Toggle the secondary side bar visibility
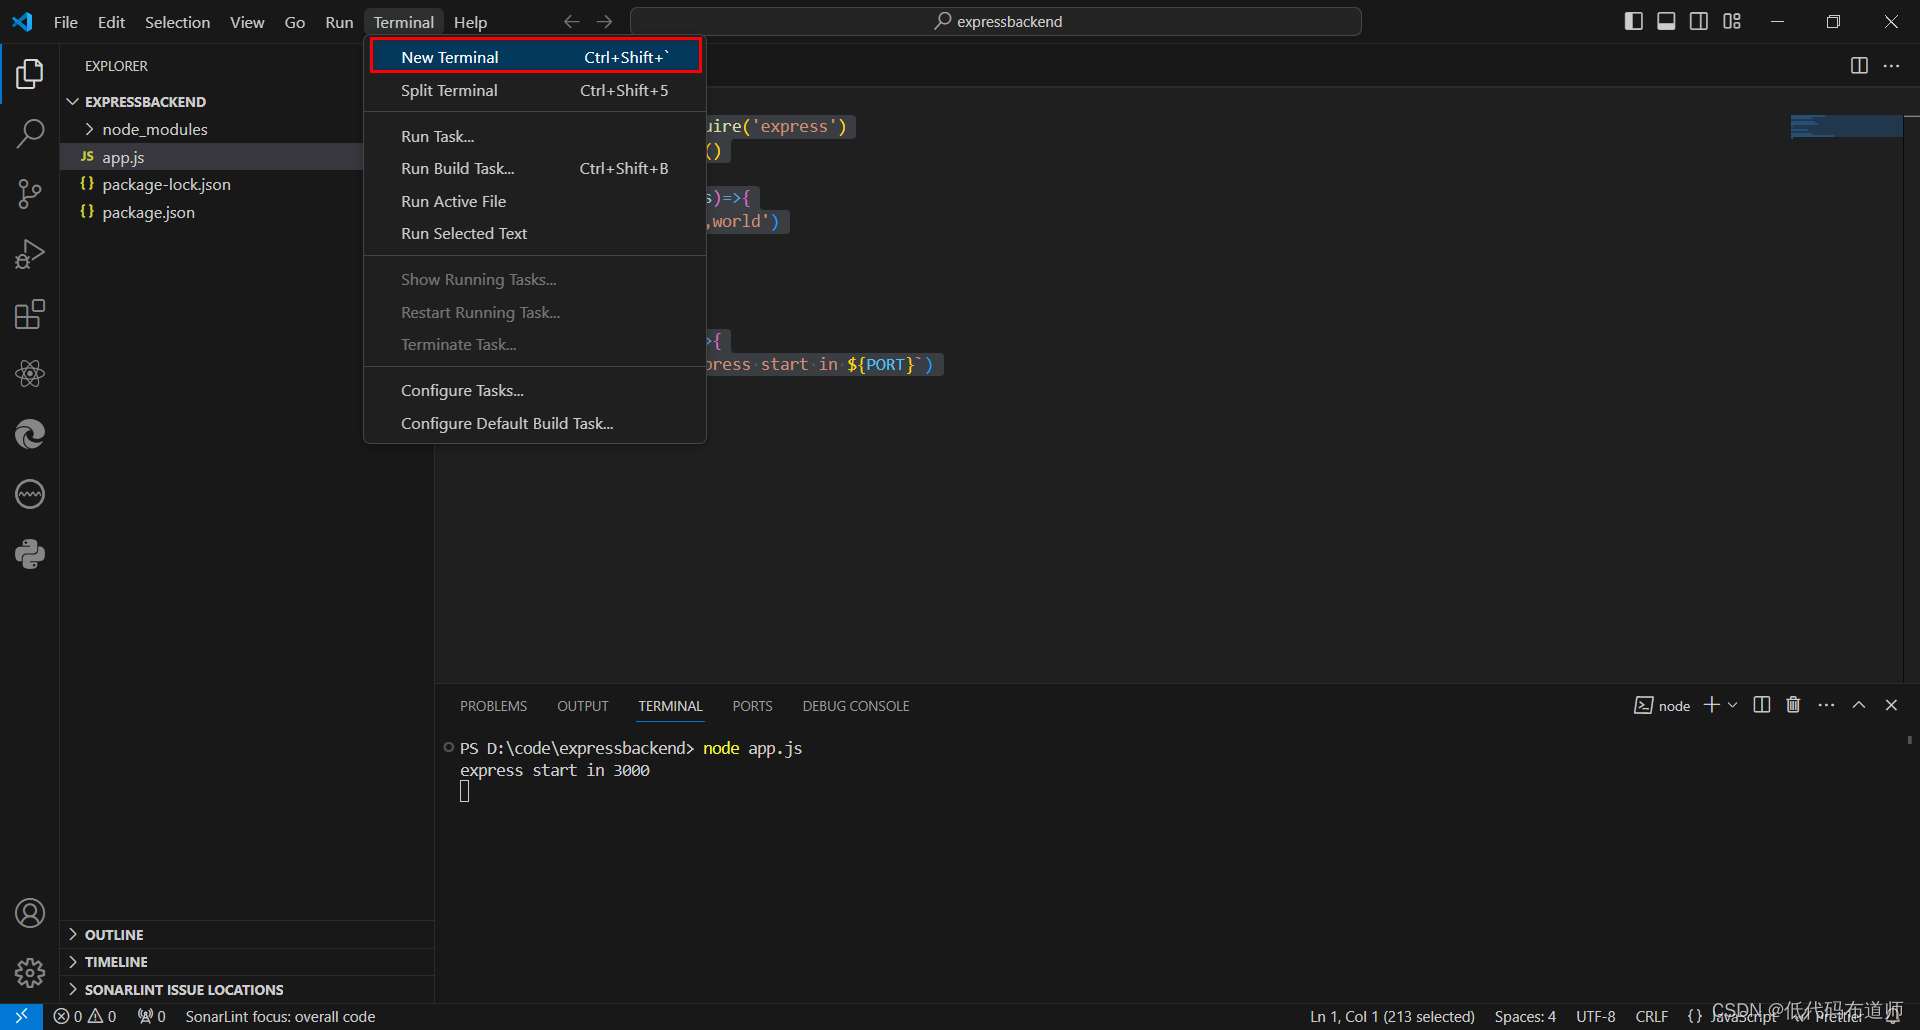The width and height of the screenshot is (1920, 1030). click(x=1699, y=21)
